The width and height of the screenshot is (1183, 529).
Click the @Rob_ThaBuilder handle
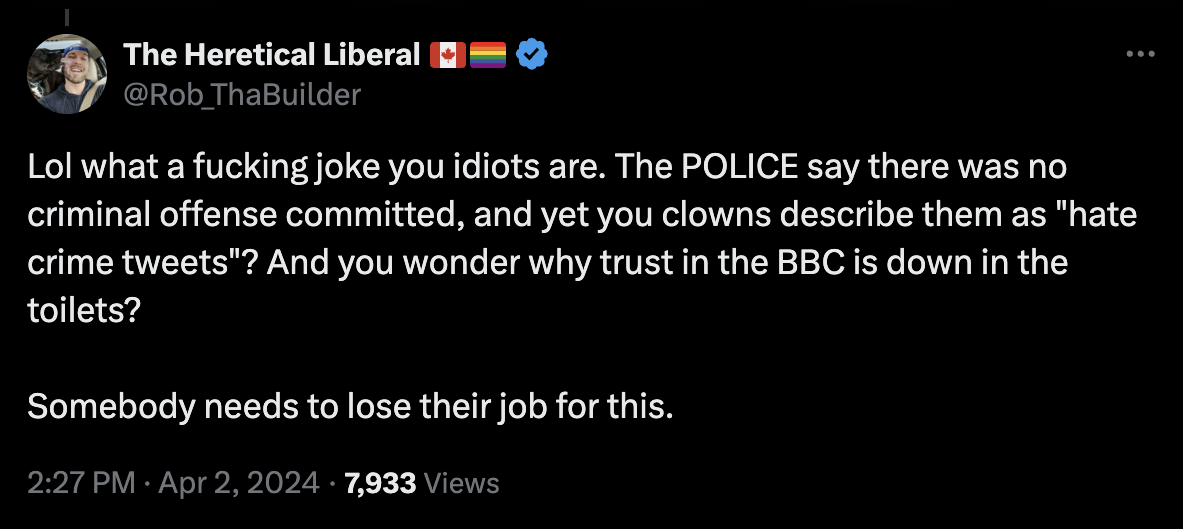(x=241, y=94)
